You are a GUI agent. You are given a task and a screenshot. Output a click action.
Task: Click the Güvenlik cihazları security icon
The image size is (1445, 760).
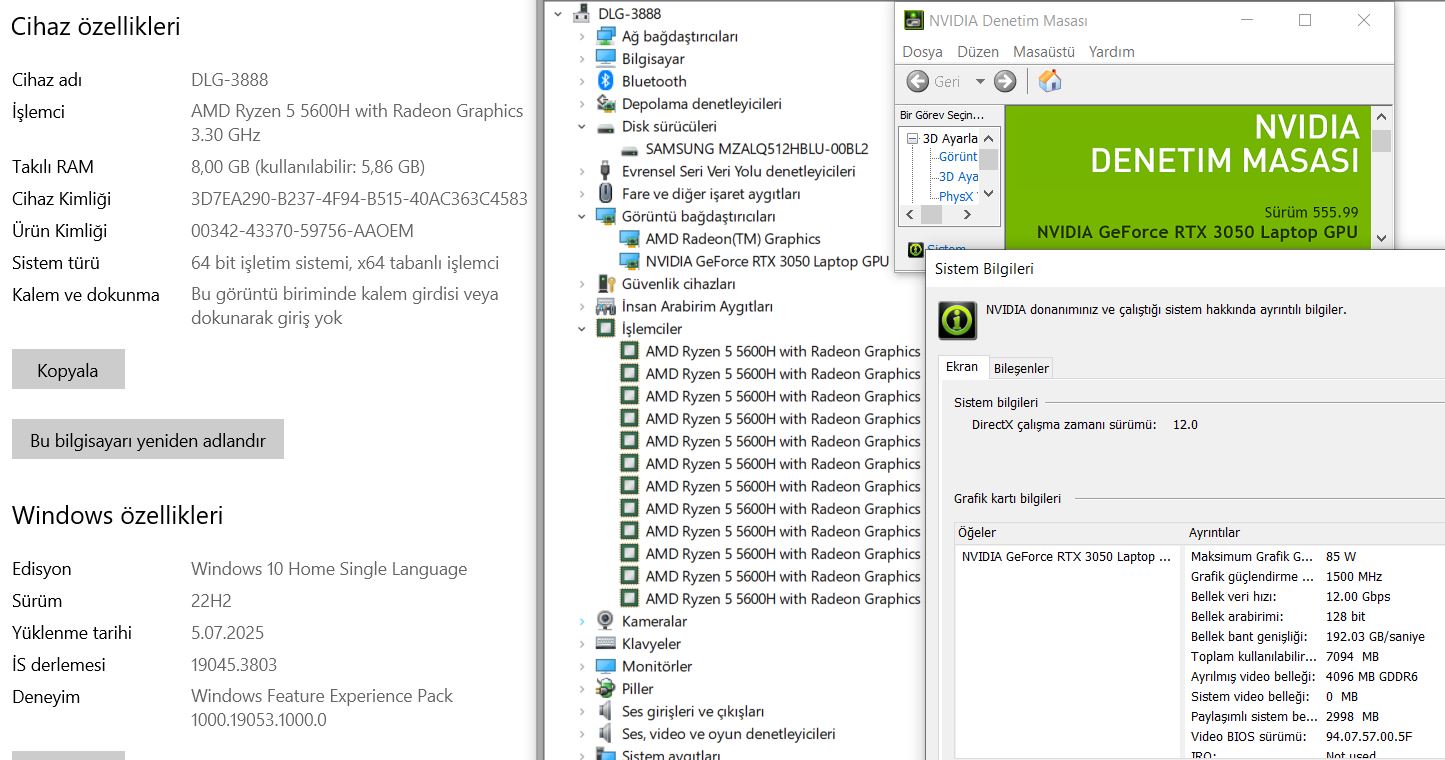[x=605, y=284]
